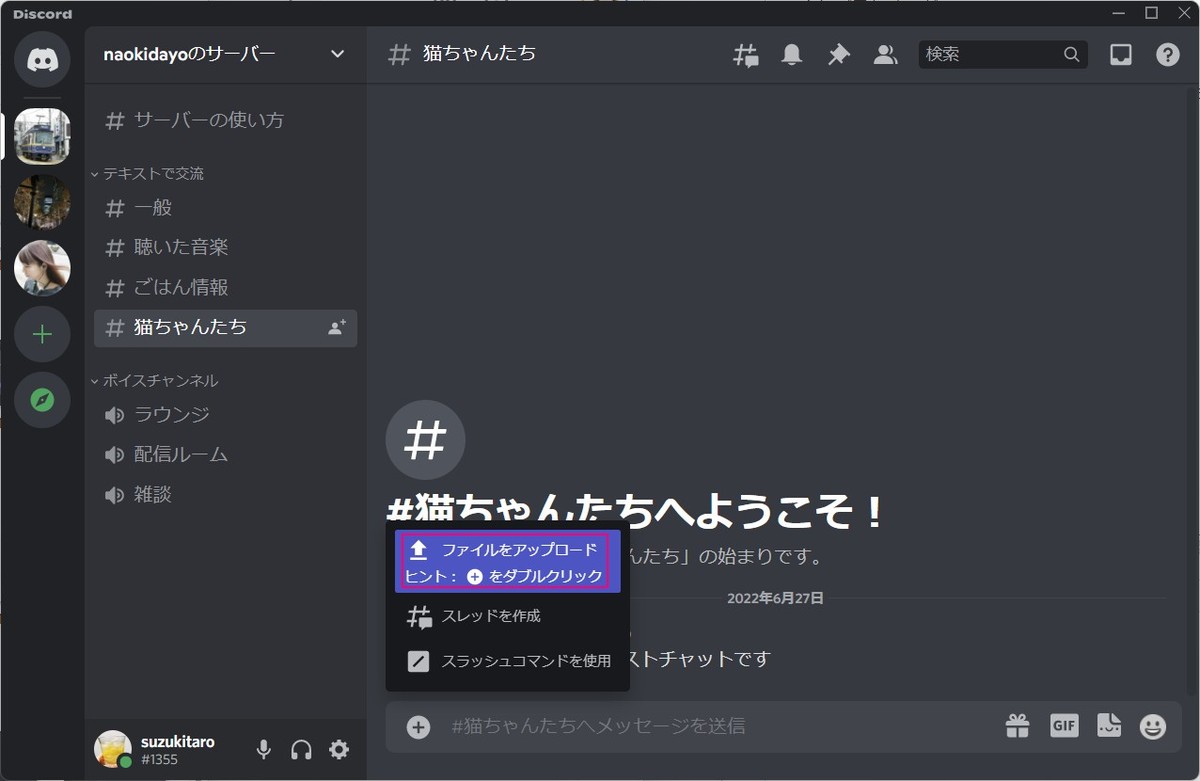Click message input #猫ちゃんたちへメッセージを送信
Viewport: 1200px width, 781px height.
[720, 726]
